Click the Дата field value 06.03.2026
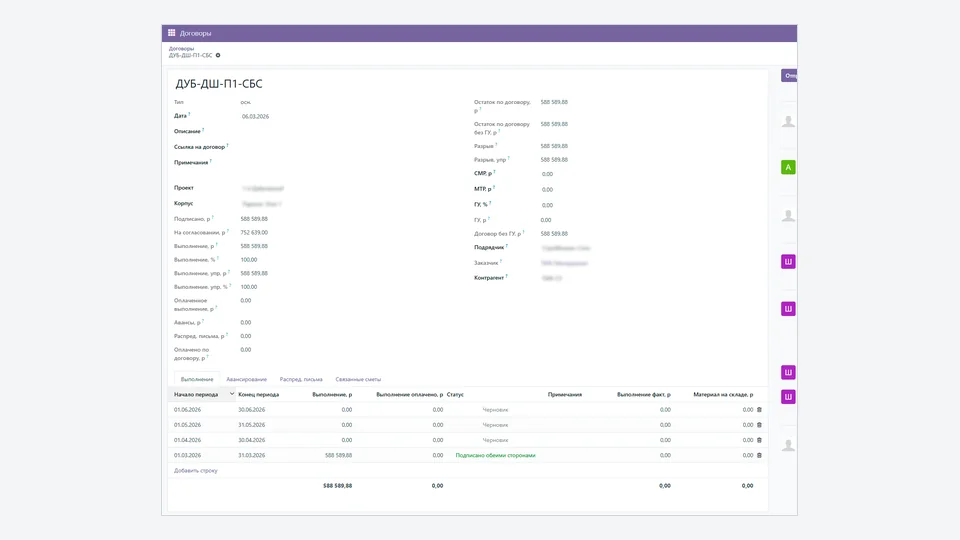The width and height of the screenshot is (960, 540). pos(255,116)
